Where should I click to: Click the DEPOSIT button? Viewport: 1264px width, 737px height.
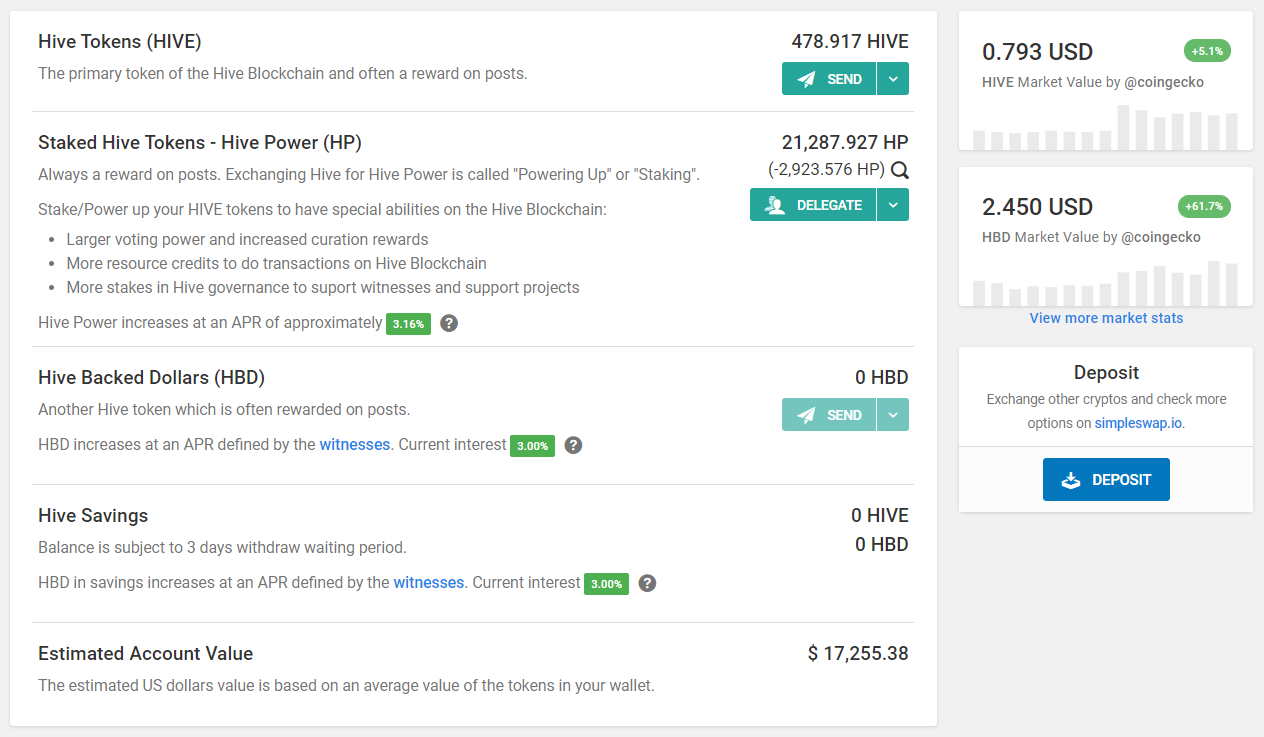click(1106, 480)
